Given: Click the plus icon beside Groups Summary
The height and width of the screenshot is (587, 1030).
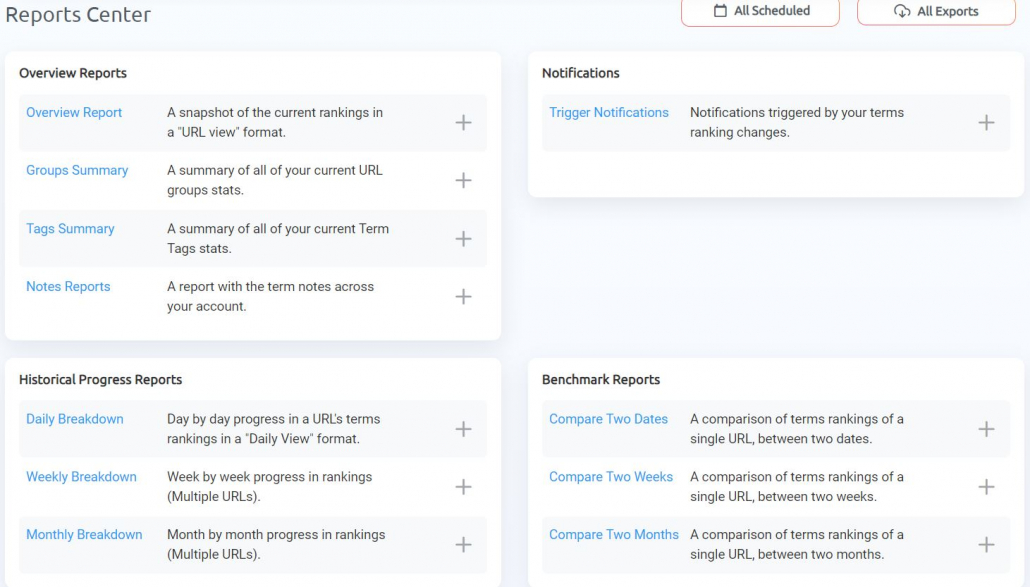Looking at the screenshot, I should coord(463,181).
